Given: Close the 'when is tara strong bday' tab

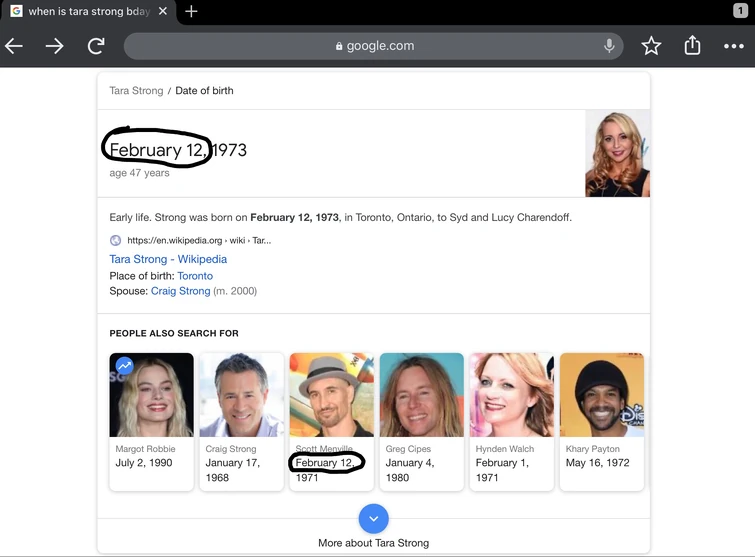Looking at the screenshot, I should point(163,11).
